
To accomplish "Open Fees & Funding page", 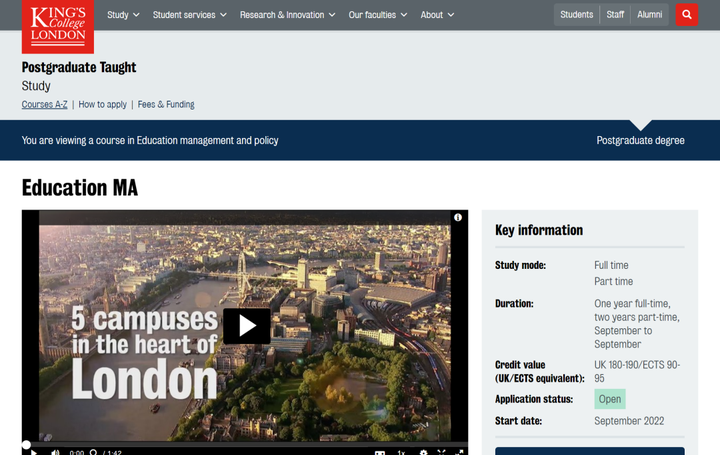I will point(166,104).
